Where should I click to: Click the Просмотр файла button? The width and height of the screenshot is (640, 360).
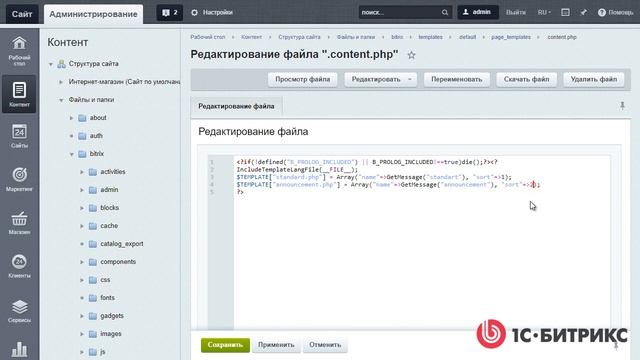click(x=302, y=79)
